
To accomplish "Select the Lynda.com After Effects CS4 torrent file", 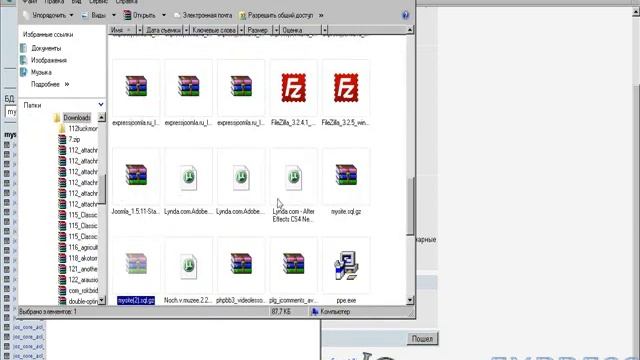I will click(x=293, y=177).
